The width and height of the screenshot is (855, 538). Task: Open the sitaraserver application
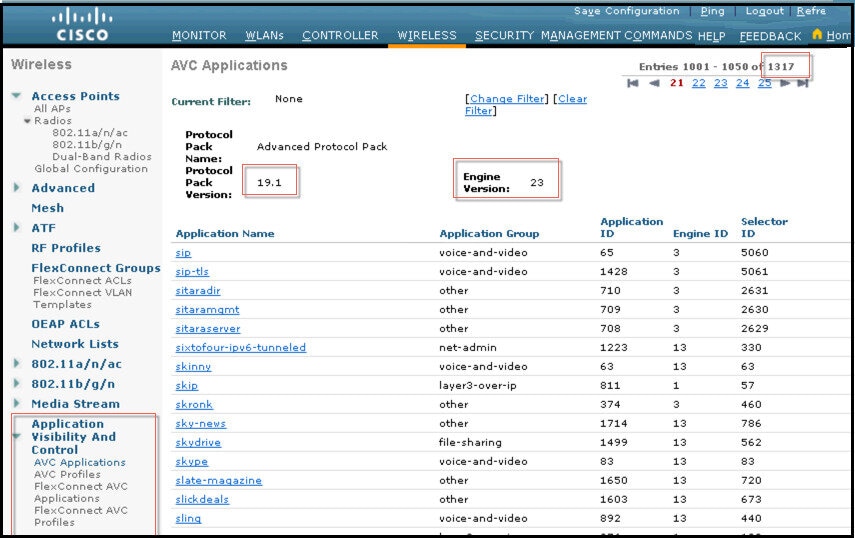(x=208, y=329)
